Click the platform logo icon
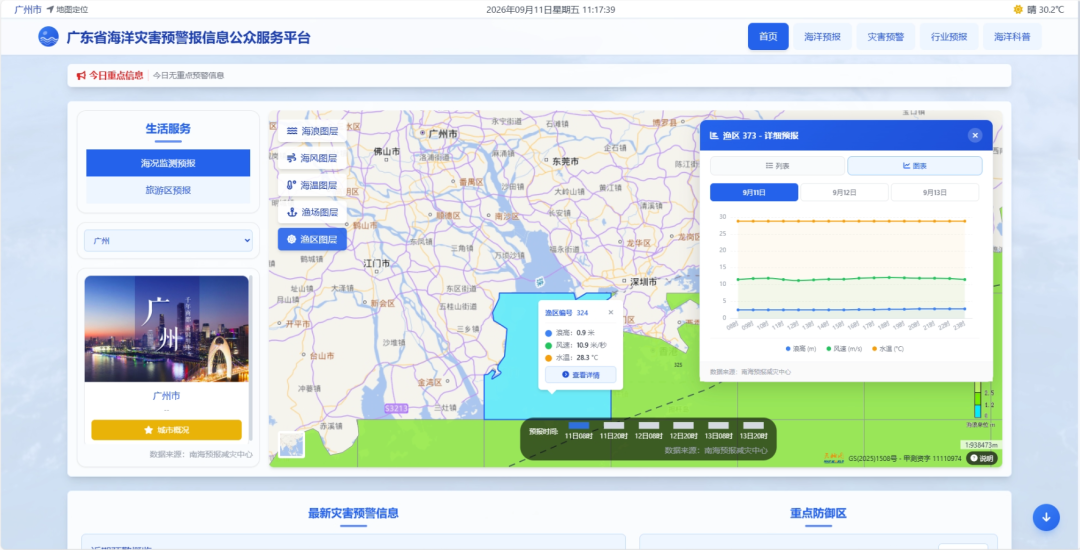Screen dimensions: 1080x550 click(x=48, y=36)
